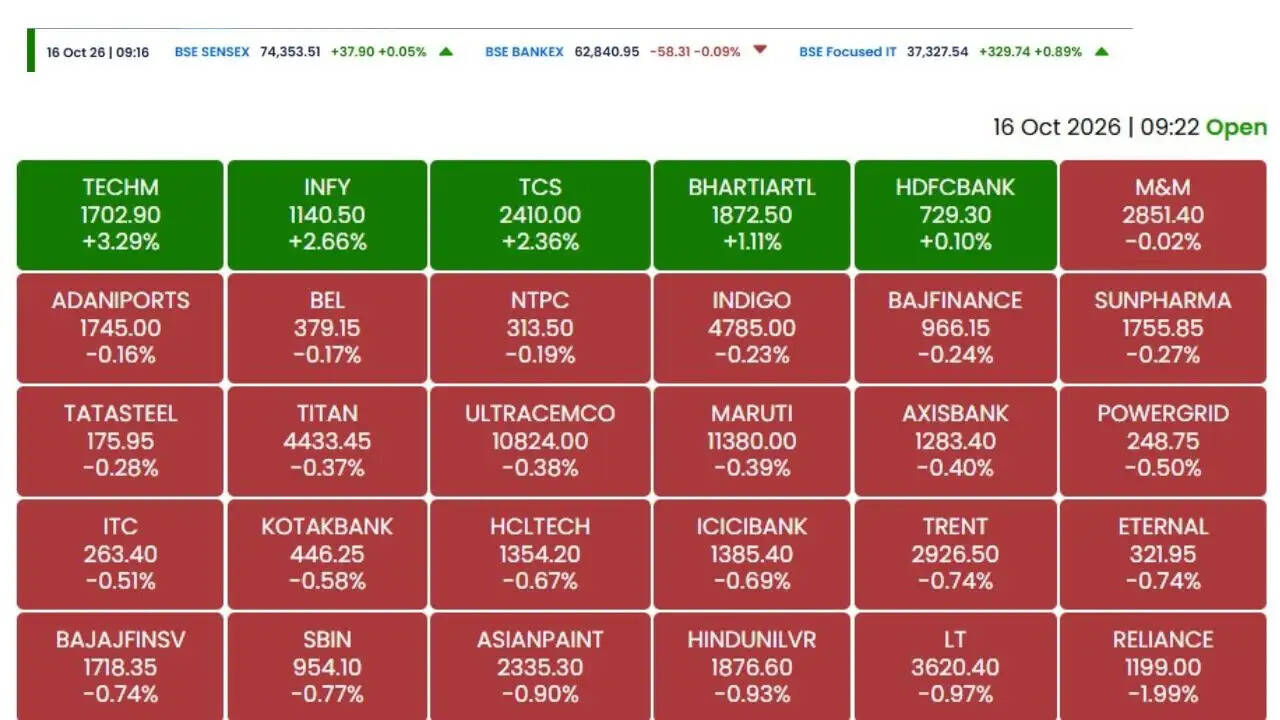1280x720 pixels.
Task: Open the HINDUNILVR tile
Action: (x=752, y=666)
